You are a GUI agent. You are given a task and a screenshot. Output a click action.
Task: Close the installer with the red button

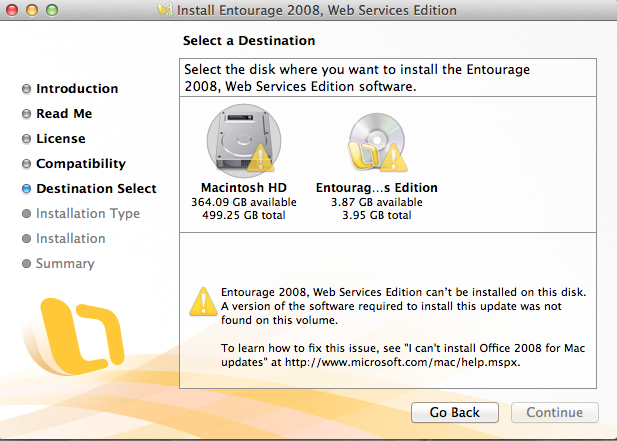pos(12,10)
